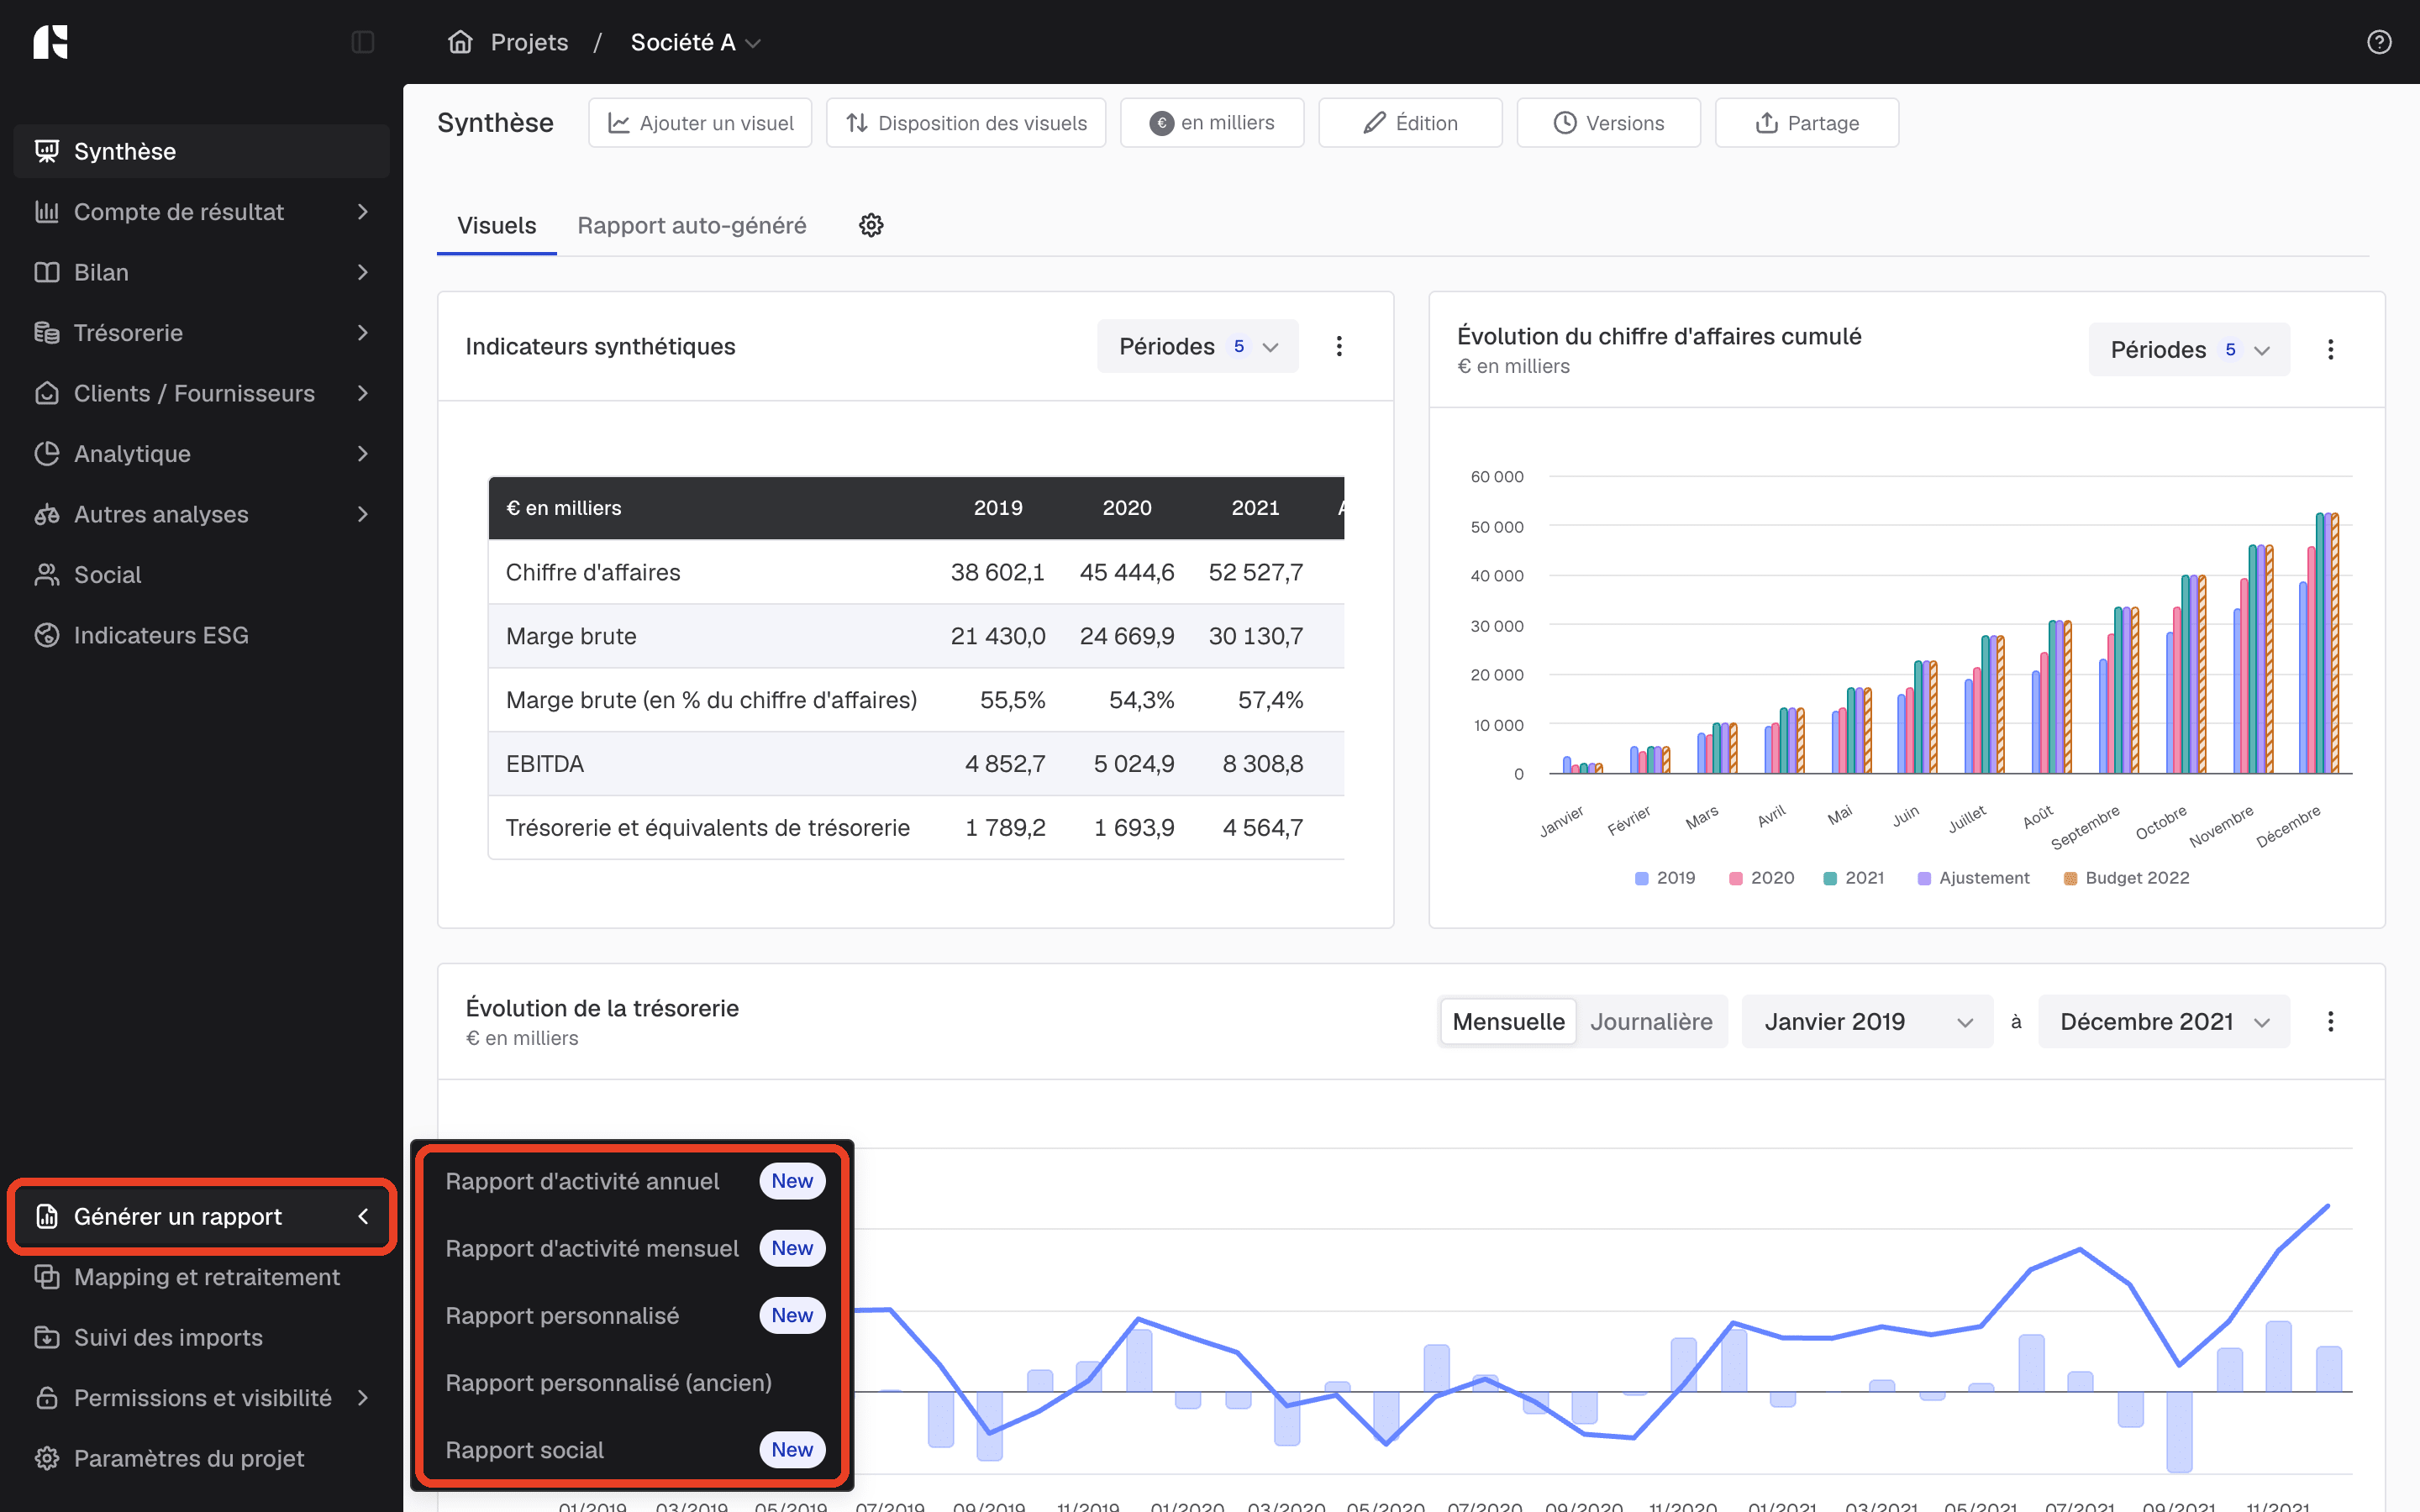Screen dimensions: 2420x1512
Task: Collapse the sidebar with the panel icon
Action: [363, 42]
